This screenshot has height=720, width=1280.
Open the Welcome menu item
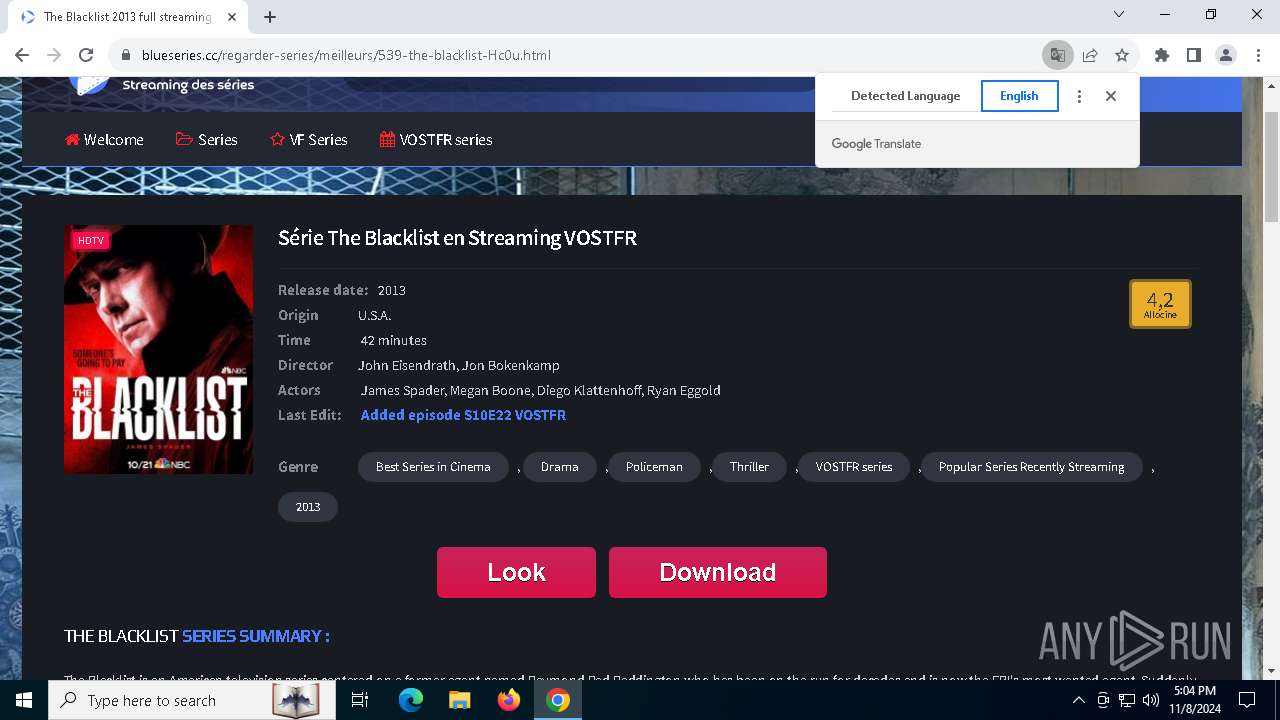[x=104, y=140]
